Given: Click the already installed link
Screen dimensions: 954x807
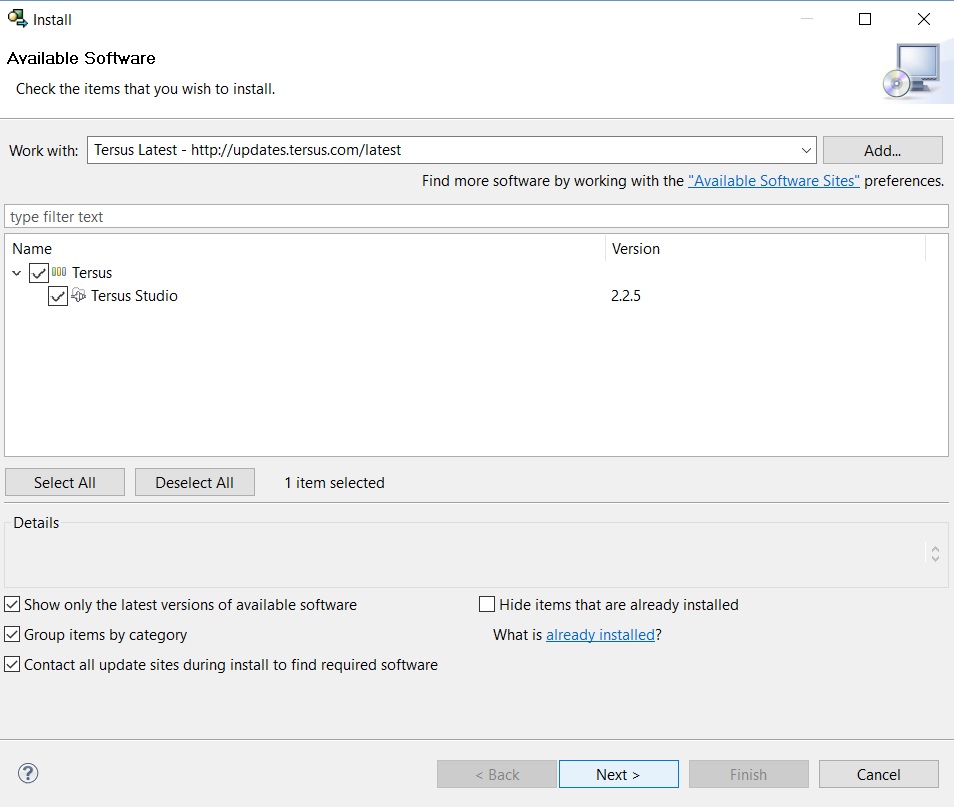Looking at the screenshot, I should (600, 634).
